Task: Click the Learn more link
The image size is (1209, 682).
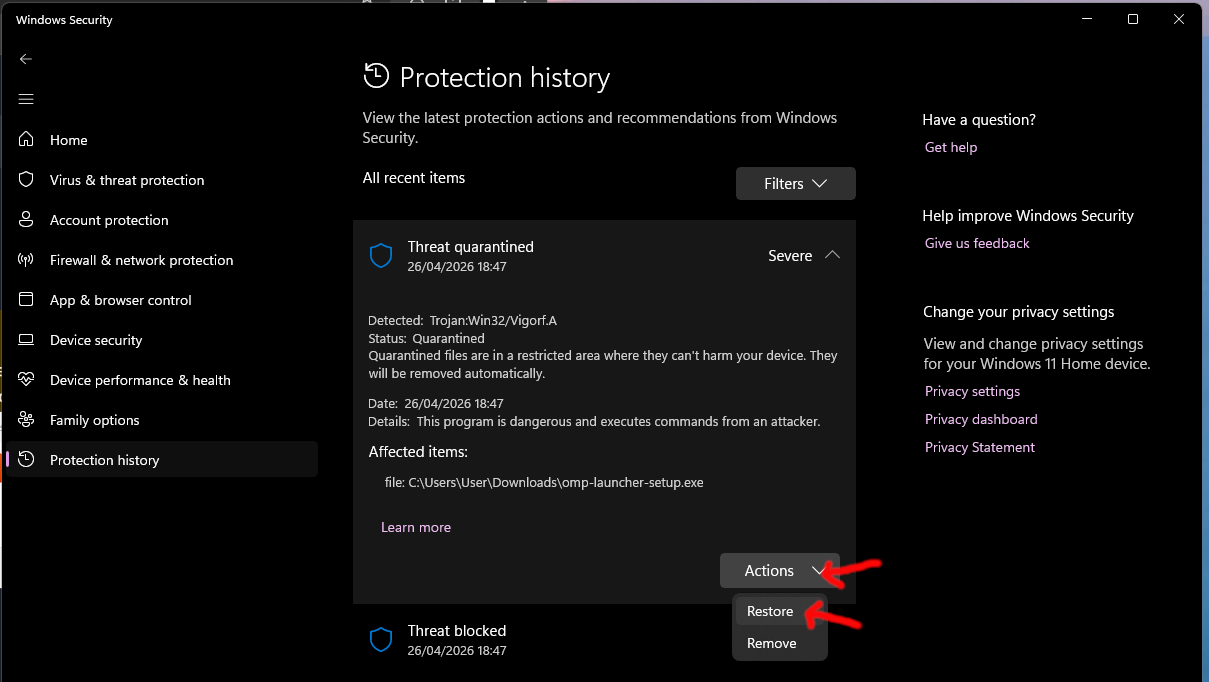Action: point(416,527)
